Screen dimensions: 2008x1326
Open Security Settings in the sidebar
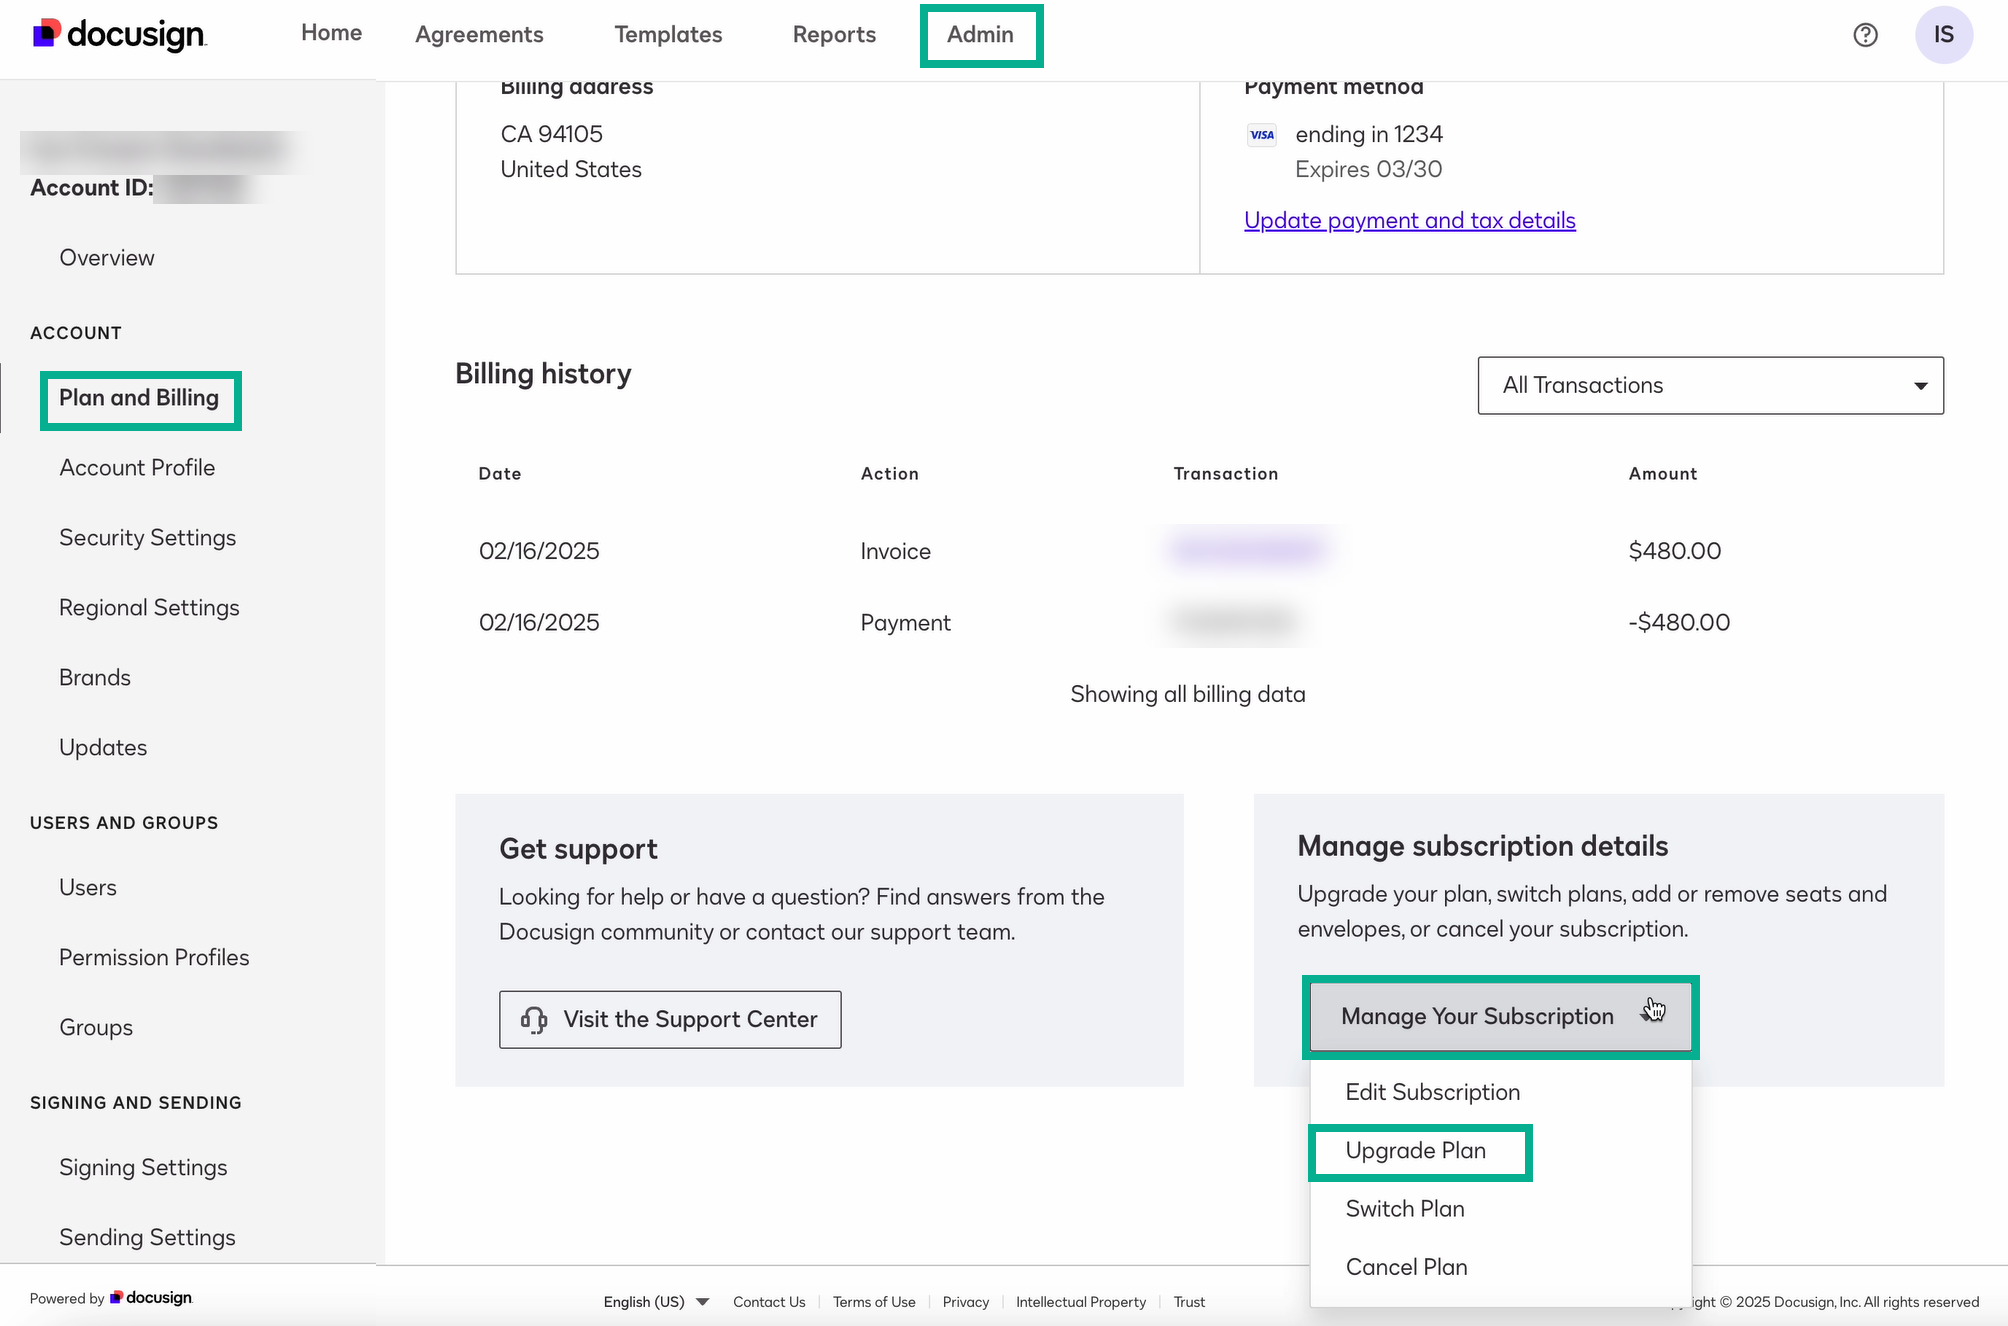tap(147, 537)
